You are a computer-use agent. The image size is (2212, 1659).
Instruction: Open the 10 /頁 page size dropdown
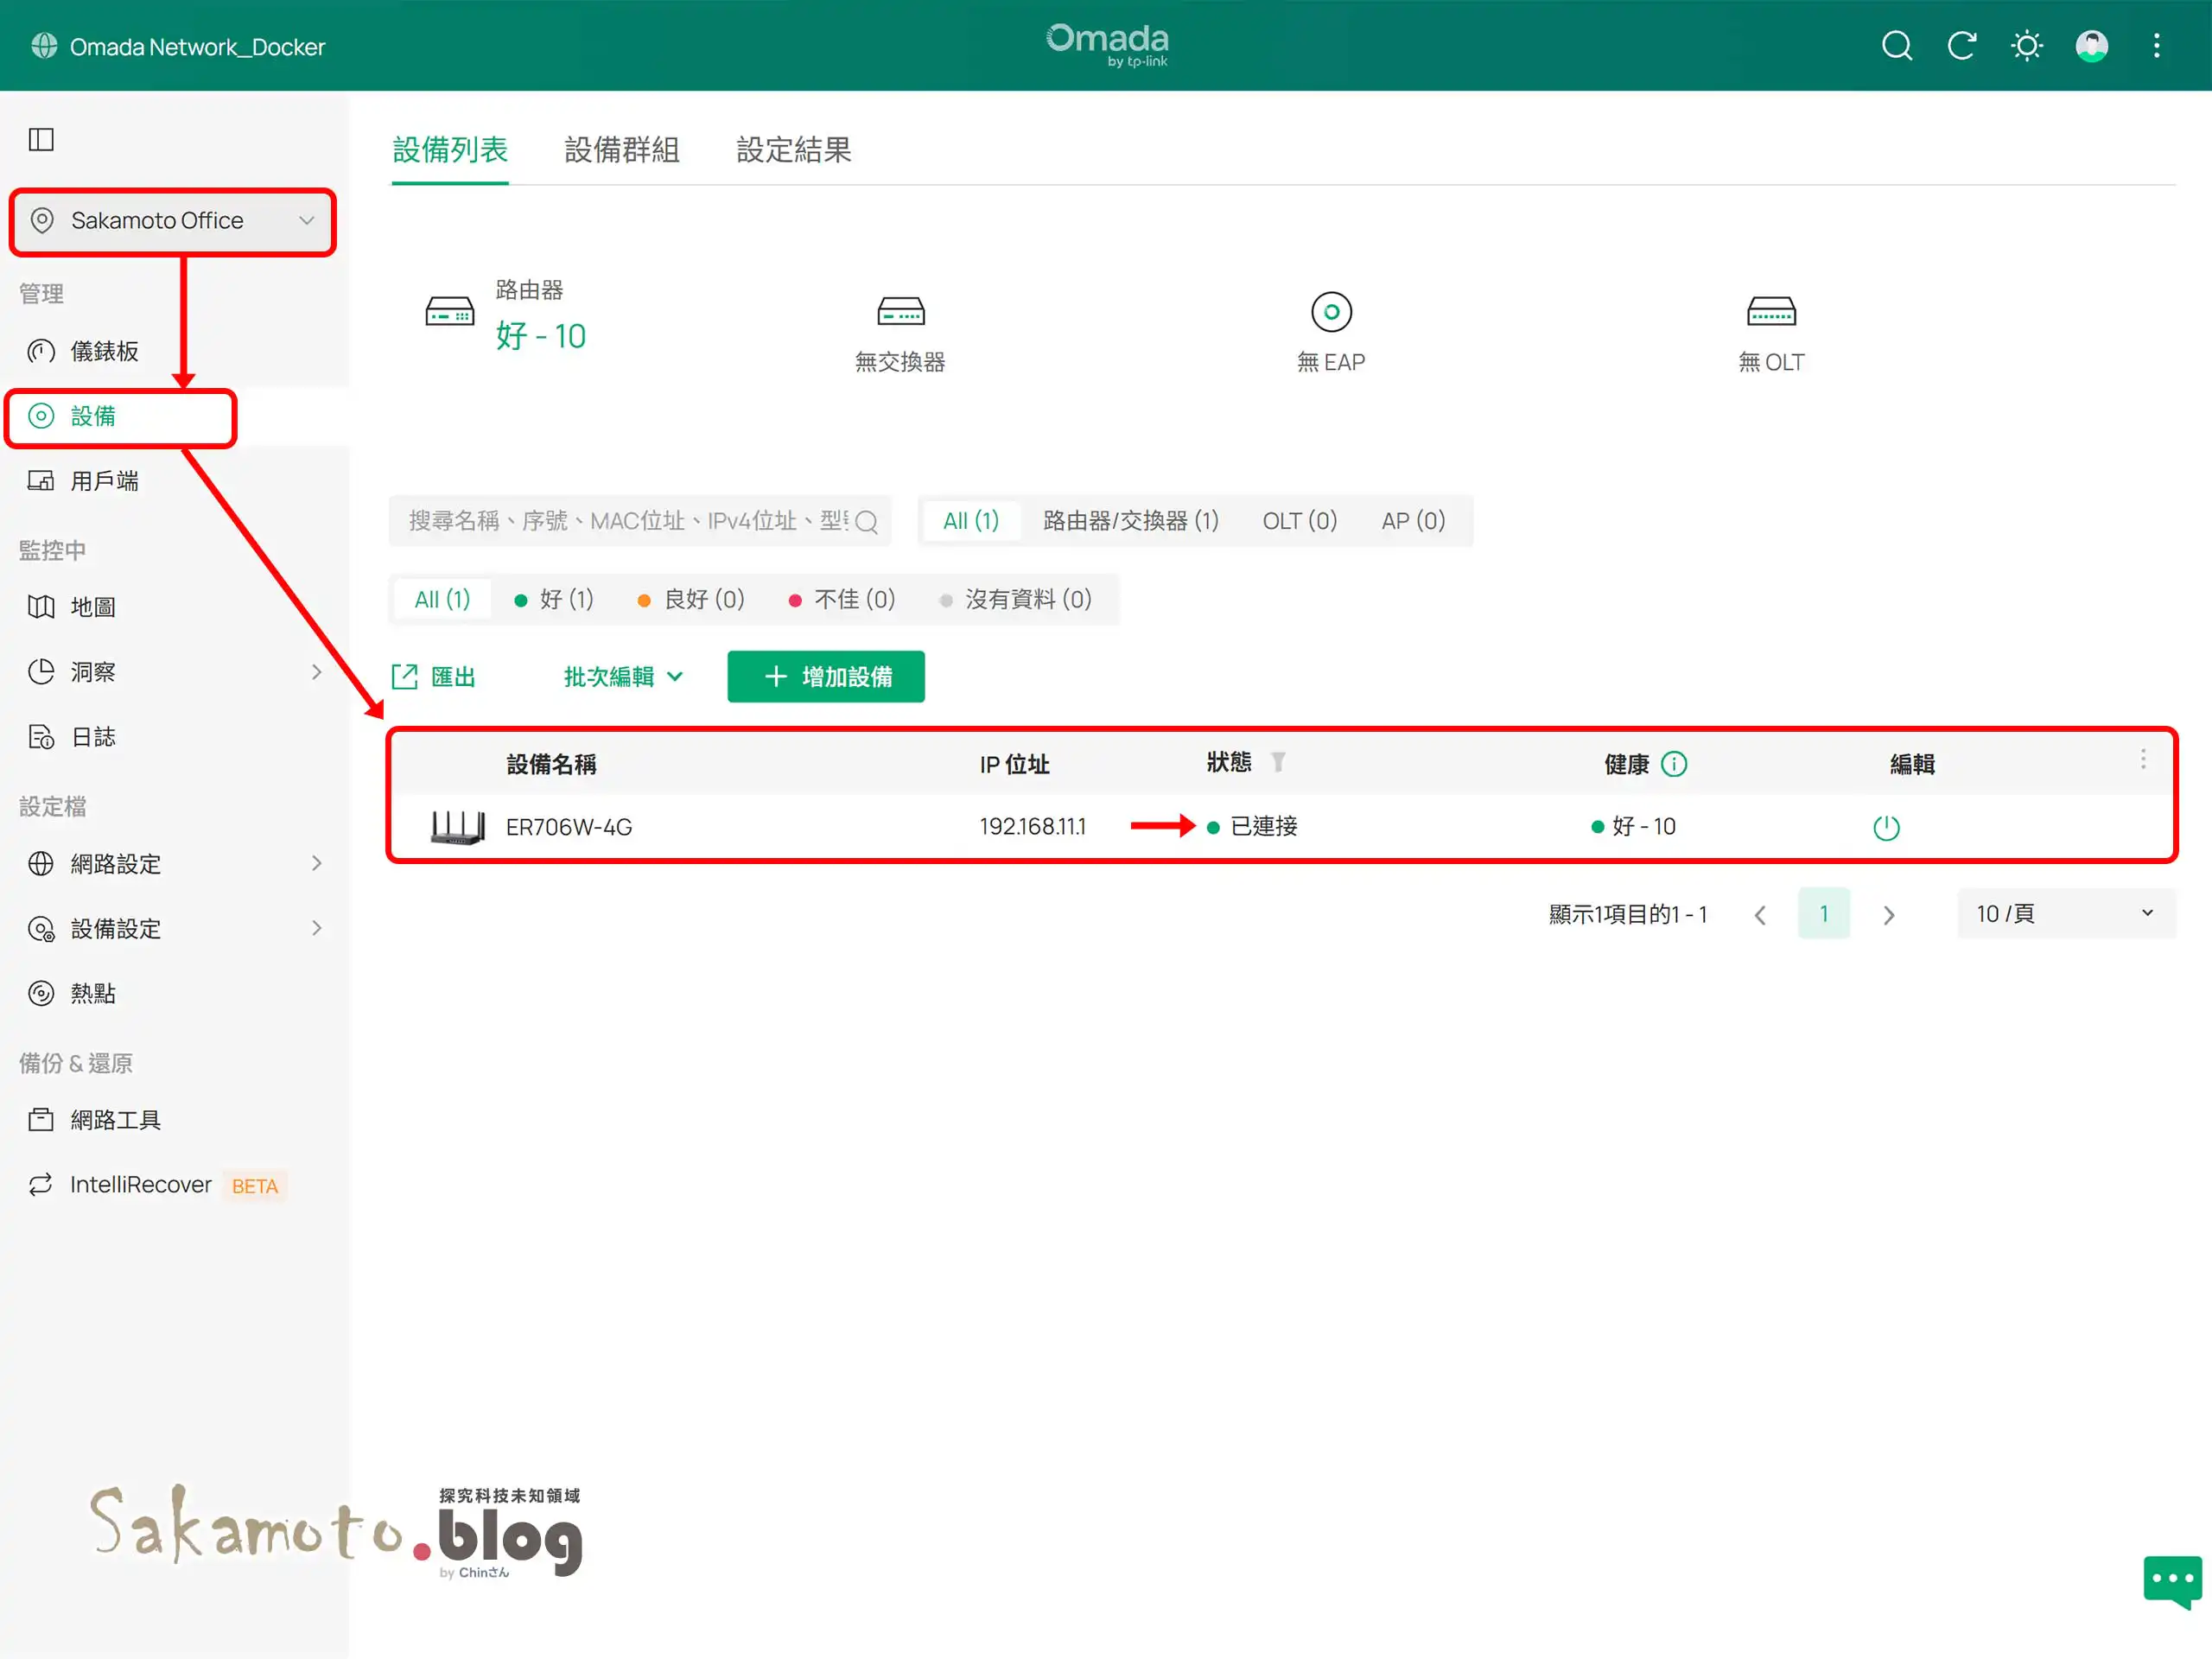[2064, 913]
